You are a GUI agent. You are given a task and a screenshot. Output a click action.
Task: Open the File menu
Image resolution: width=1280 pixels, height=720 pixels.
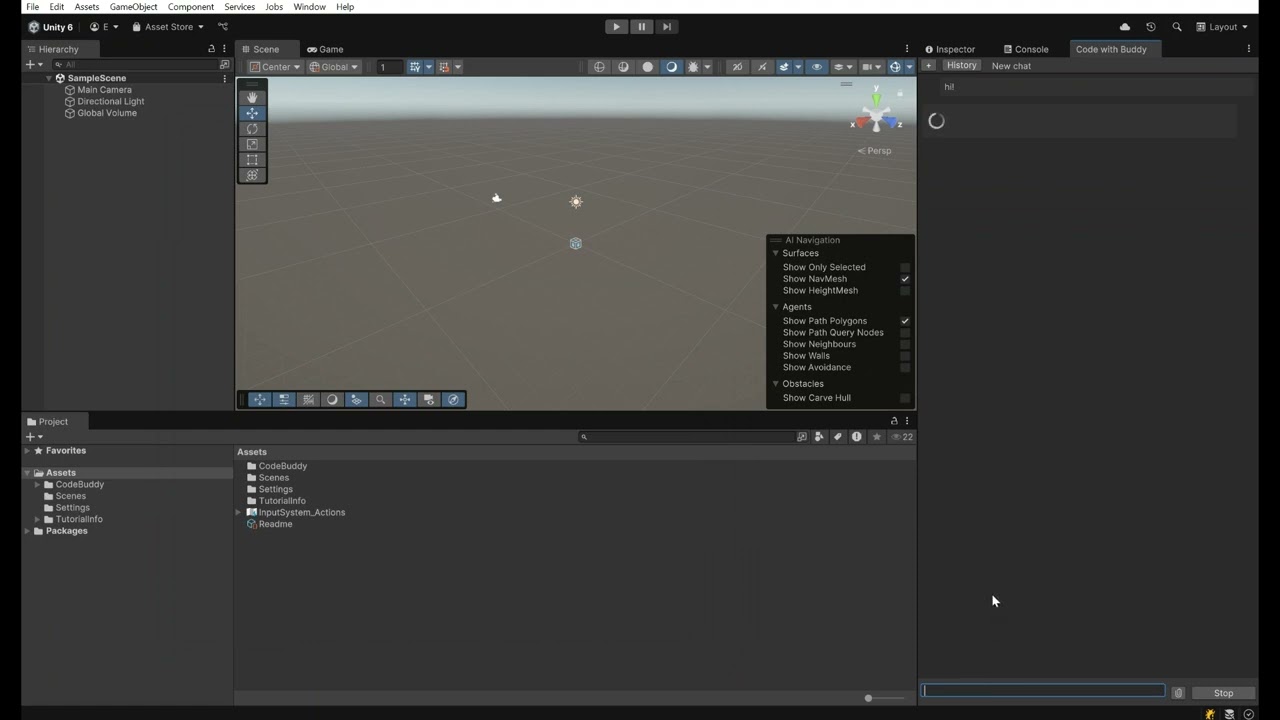32,7
